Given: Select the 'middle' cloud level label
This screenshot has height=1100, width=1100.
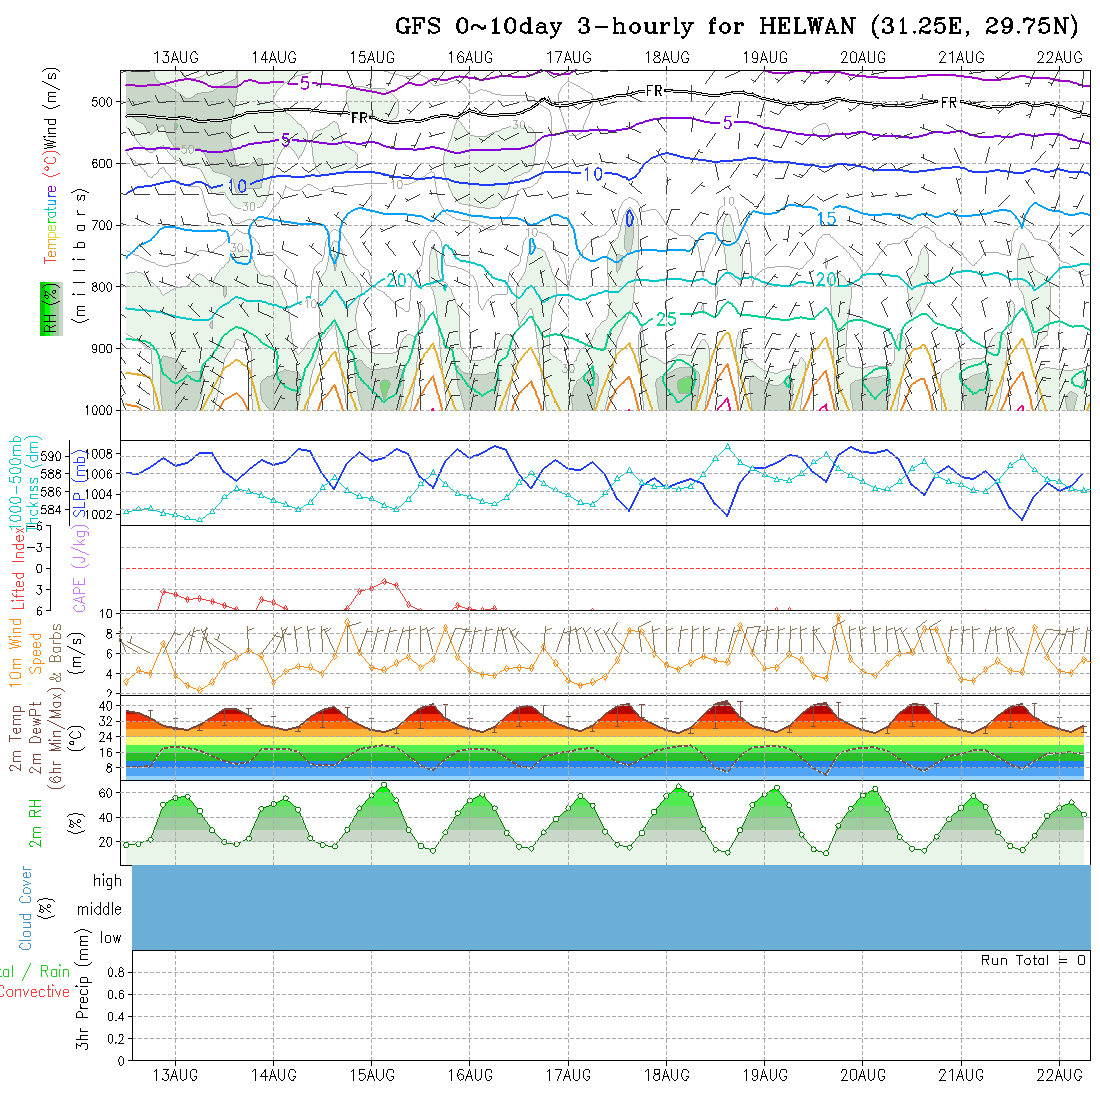Looking at the screenshot, I should [100, 910].
